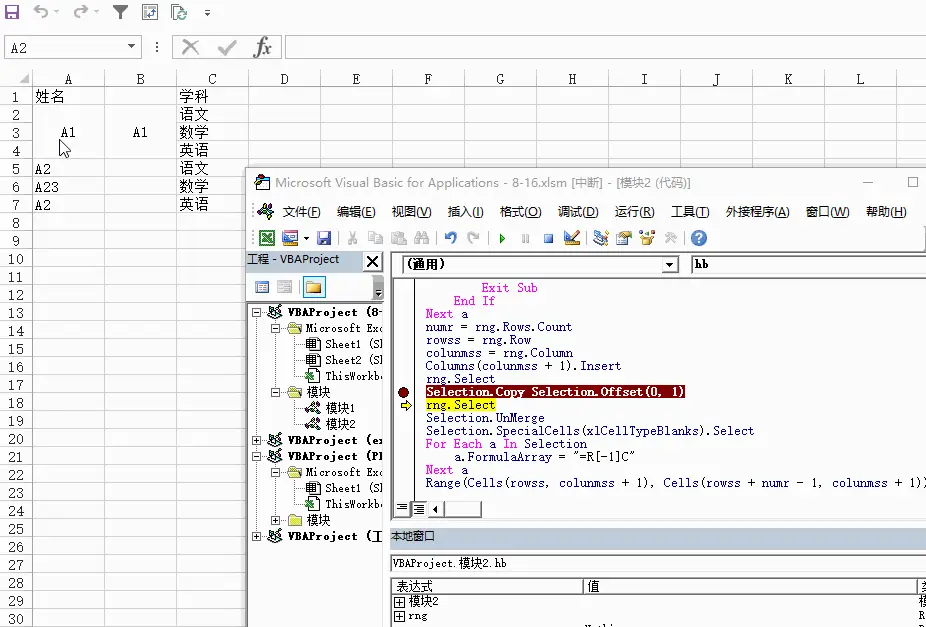Image resolution: width=926 pixels, height=627 pixels.
Task: Open the 调试(D) menu
Action: pos(578,212)
